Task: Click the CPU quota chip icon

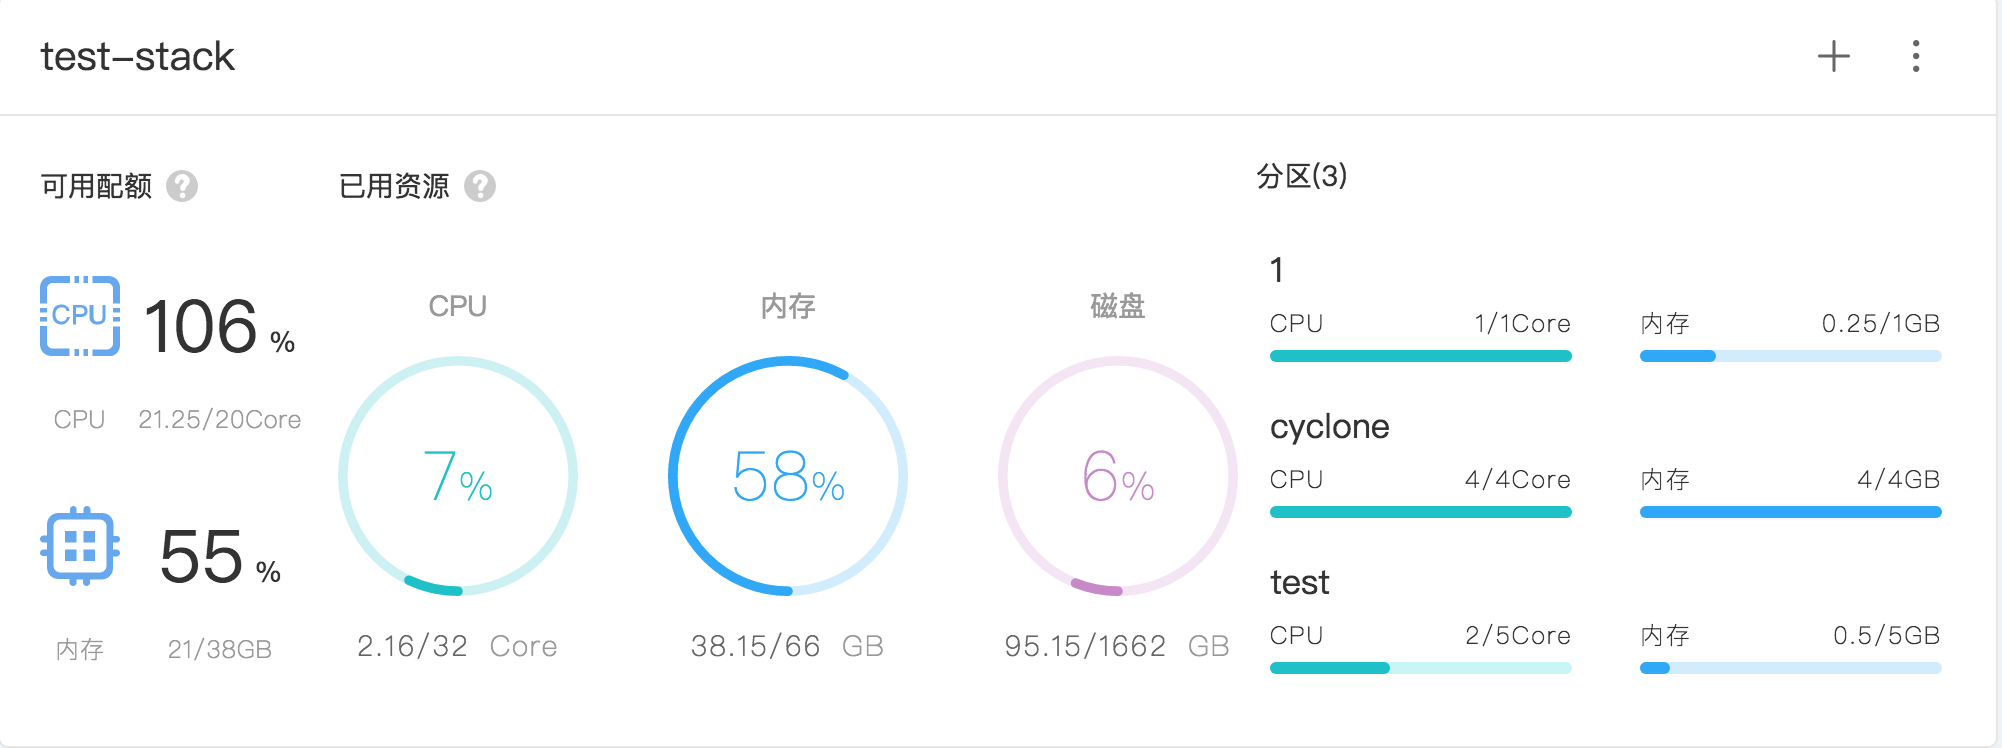Action: coord(80,316)
